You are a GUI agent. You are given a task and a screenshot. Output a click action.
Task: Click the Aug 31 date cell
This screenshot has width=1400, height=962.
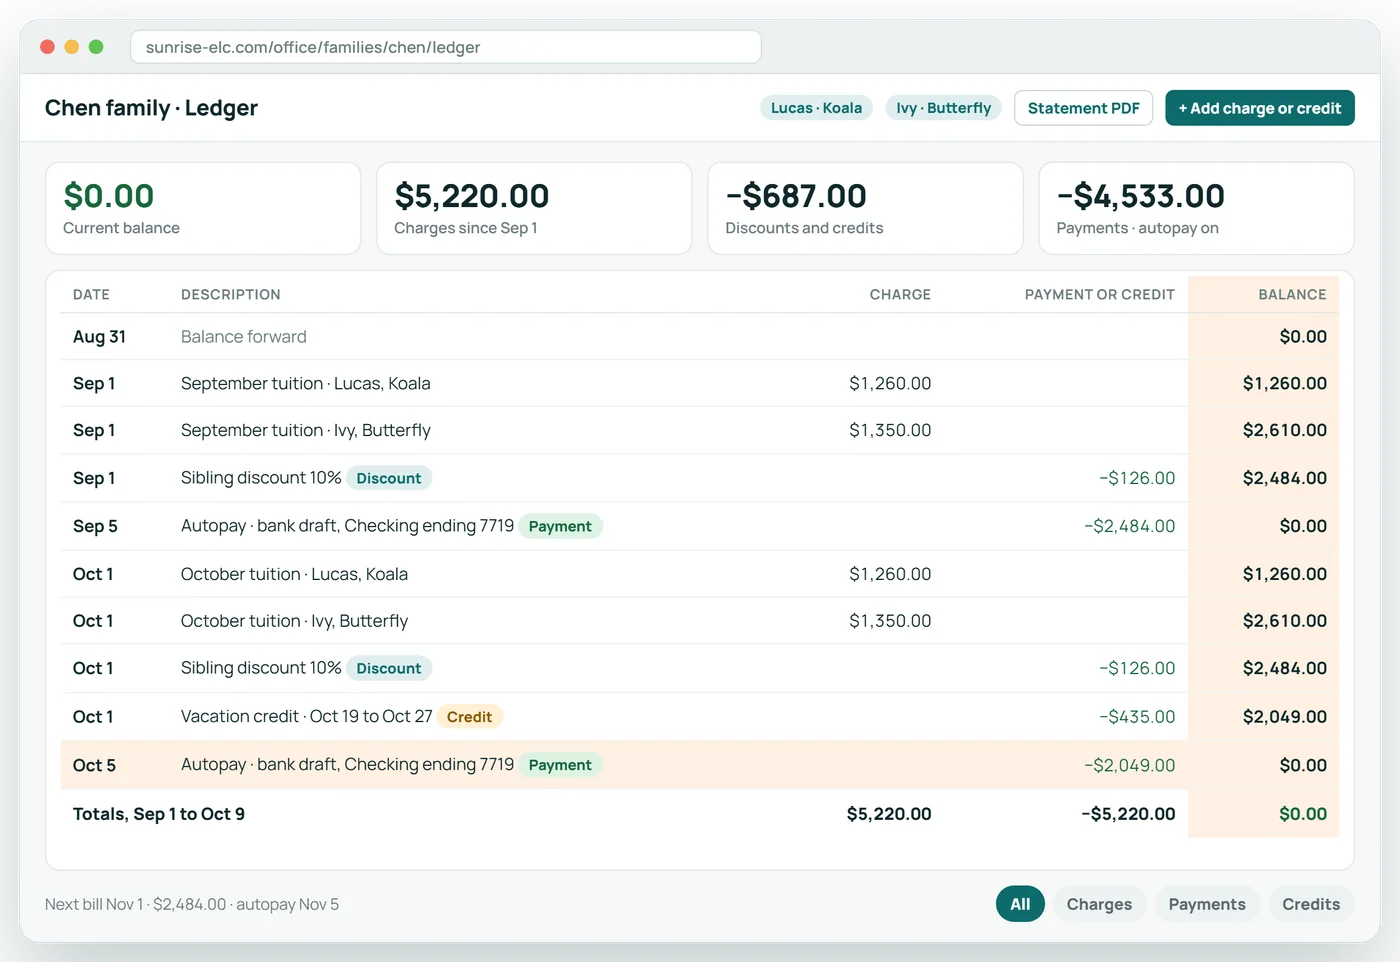99,337
